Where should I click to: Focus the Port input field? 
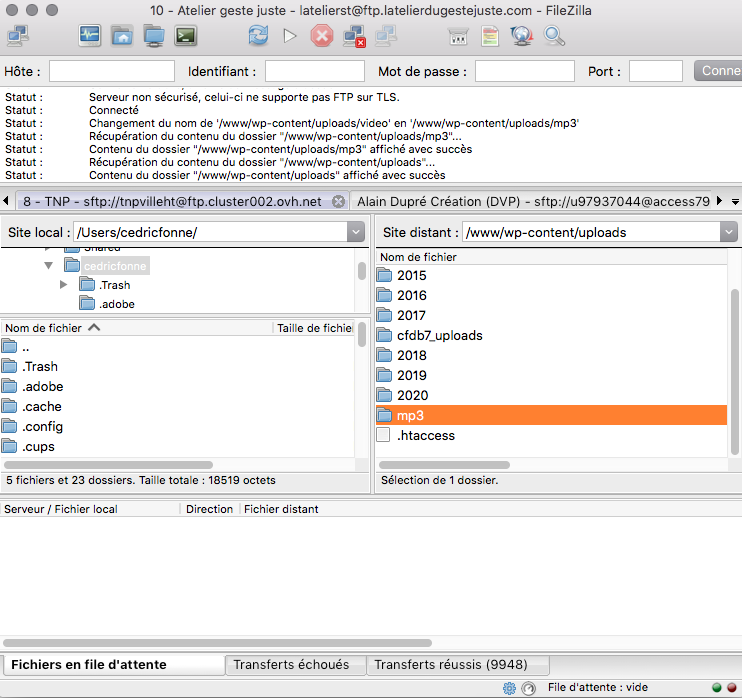(x=656, y=71)
